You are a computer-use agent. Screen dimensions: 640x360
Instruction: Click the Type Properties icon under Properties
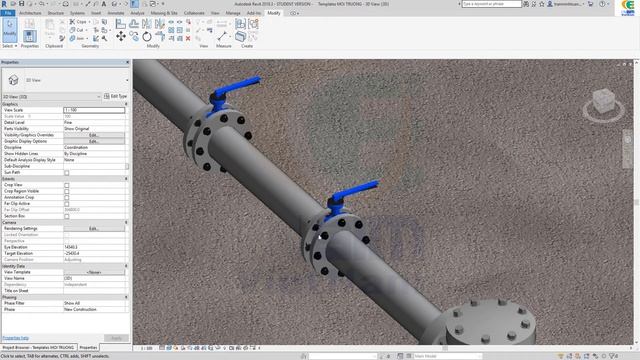click(x=29, y=24)
